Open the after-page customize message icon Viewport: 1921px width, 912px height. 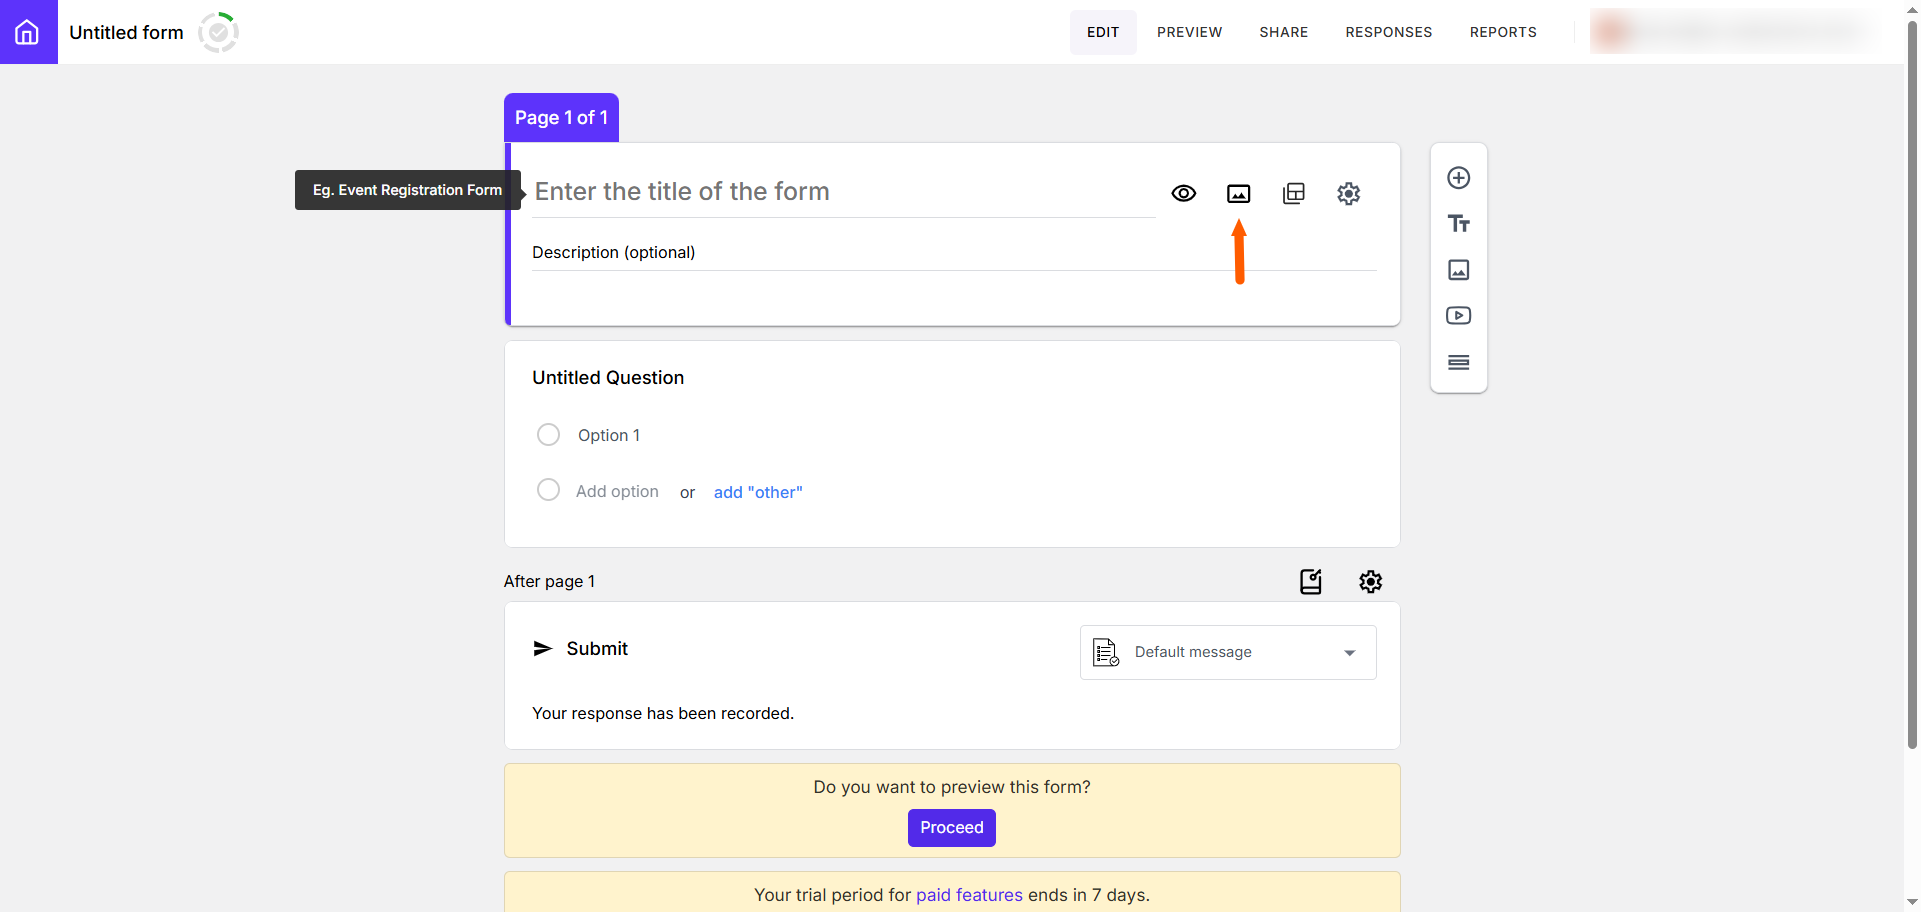click(1311, 581)
